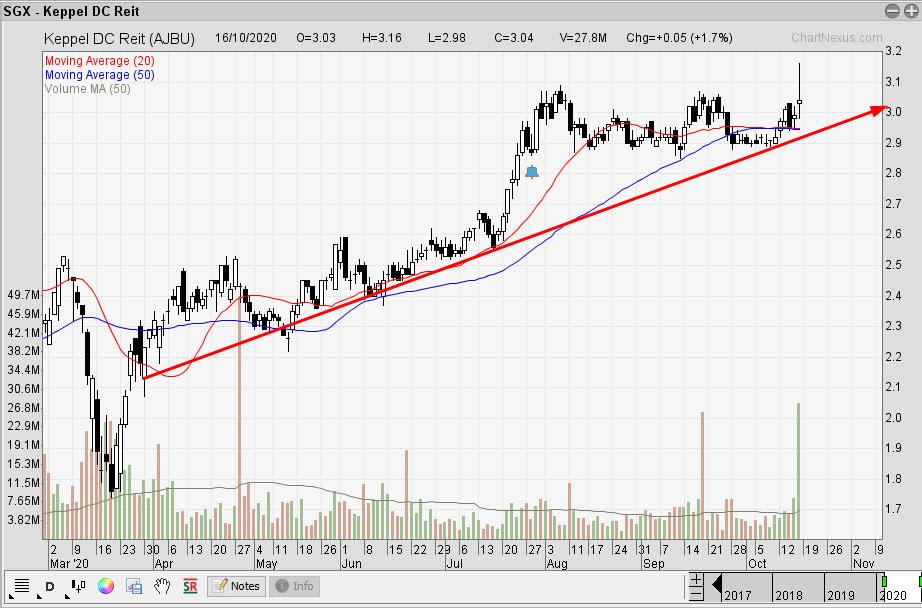Open the chart type dropdown arrow
The width and height of the screenshot is (922, 608).
(68, 596)
